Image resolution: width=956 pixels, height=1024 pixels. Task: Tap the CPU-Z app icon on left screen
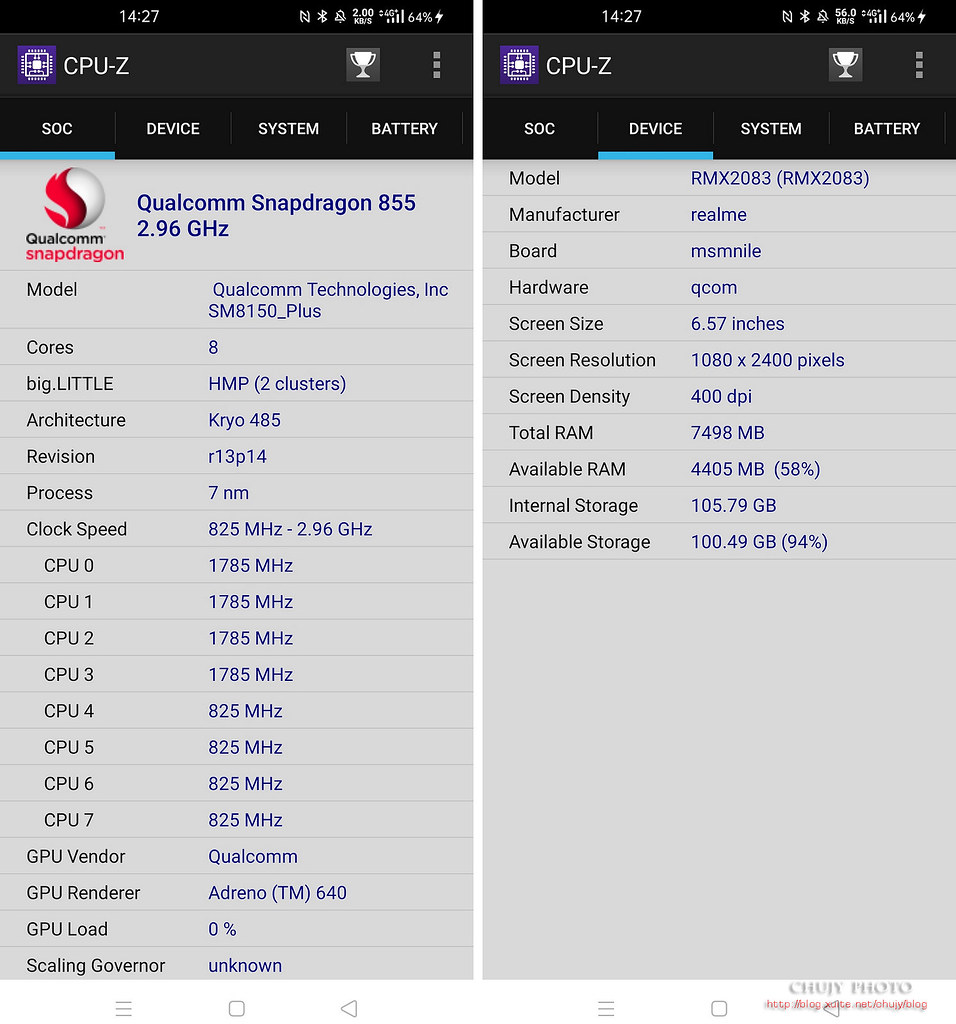pos(37,65)
